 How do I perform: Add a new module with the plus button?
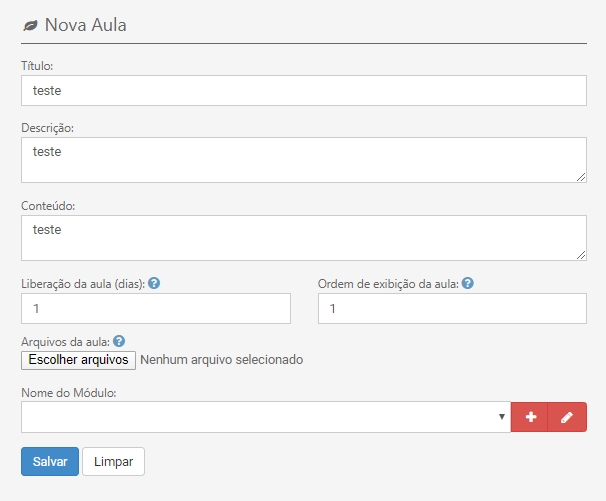coord(530,417)
